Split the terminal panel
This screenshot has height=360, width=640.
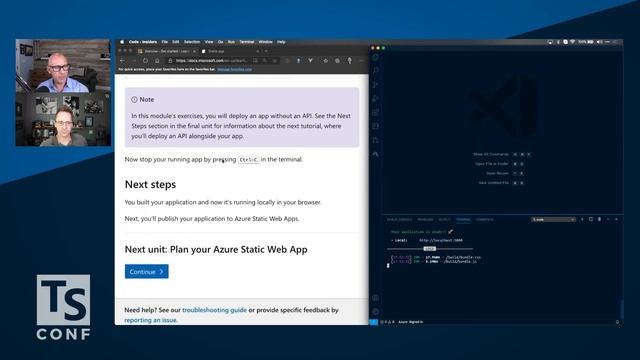click(x=591, y=220)
